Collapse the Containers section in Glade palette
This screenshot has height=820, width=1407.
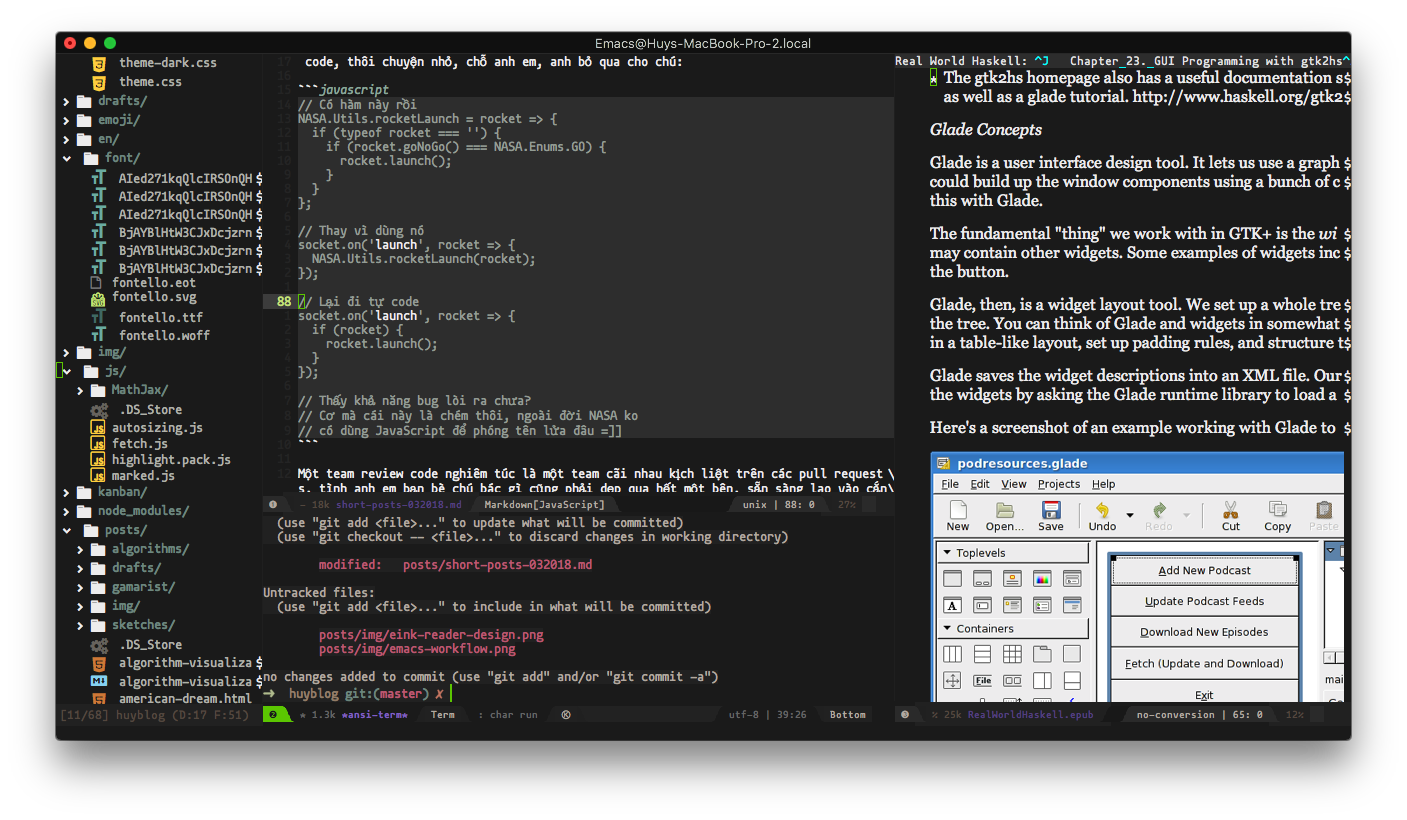coord(946,629)
